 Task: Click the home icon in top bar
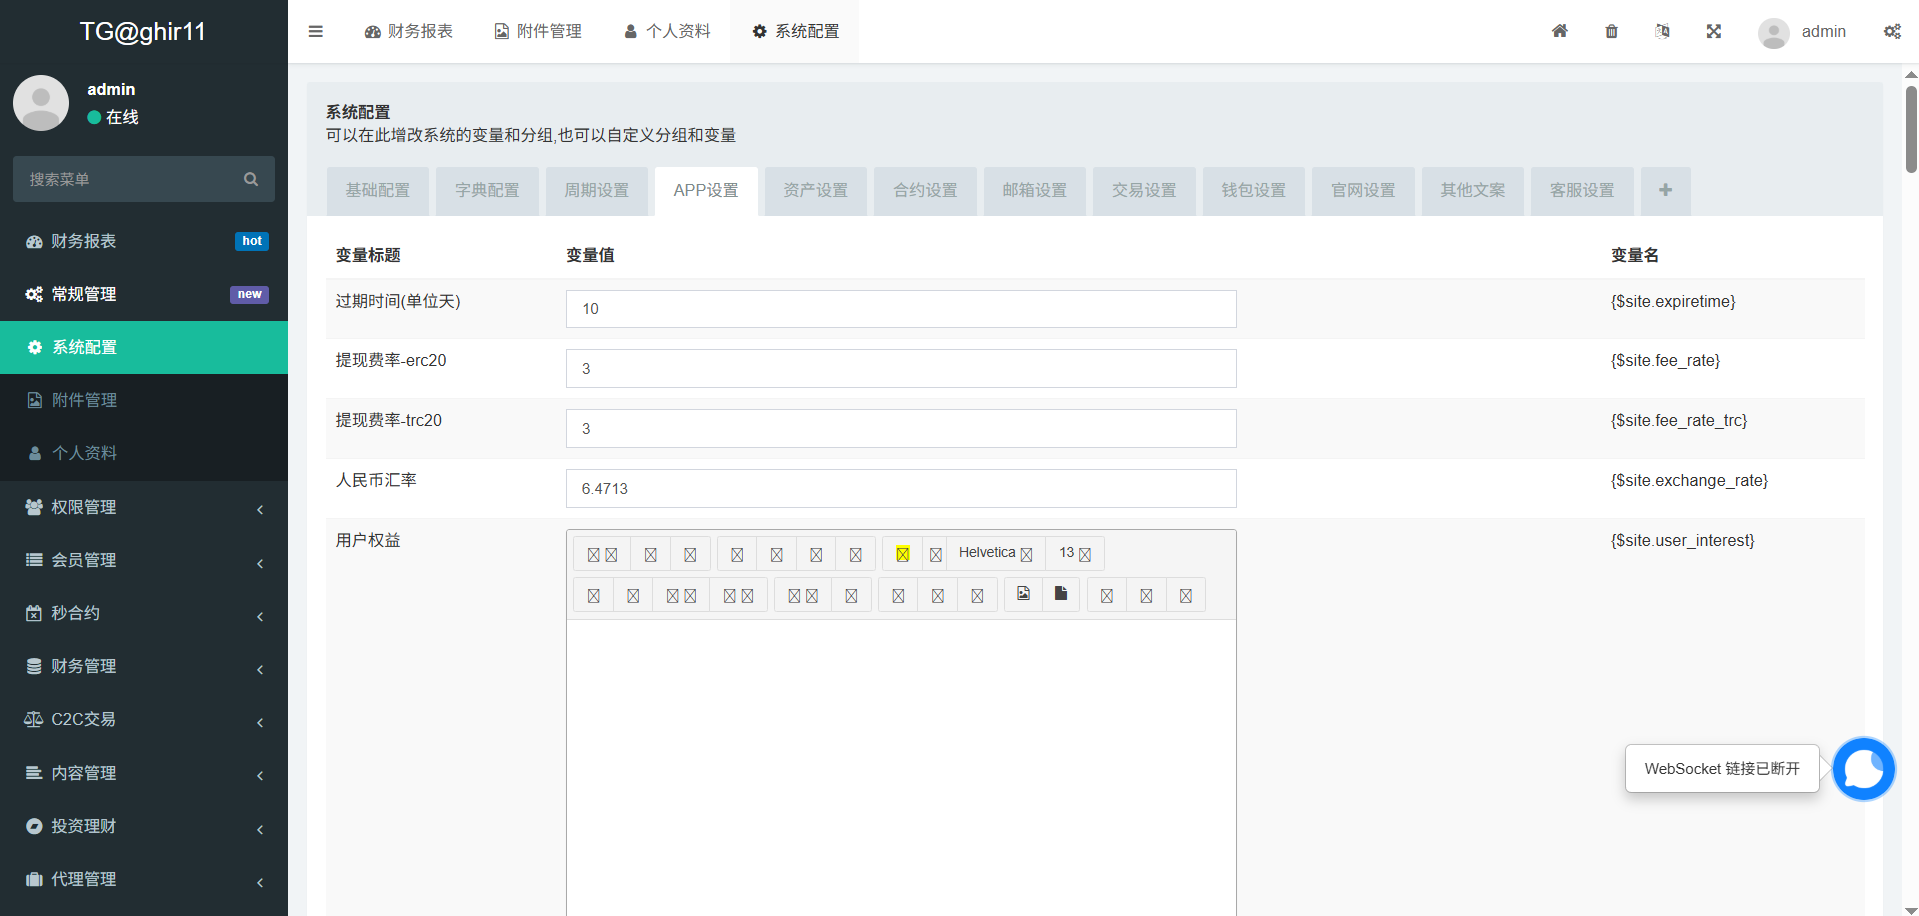tap(1559, 31)
